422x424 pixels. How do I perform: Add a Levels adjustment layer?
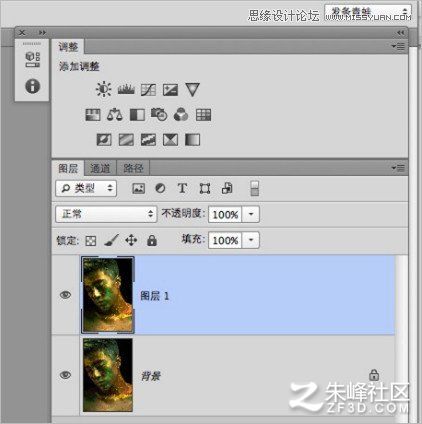pyautogui.click(x=126, y=89)
